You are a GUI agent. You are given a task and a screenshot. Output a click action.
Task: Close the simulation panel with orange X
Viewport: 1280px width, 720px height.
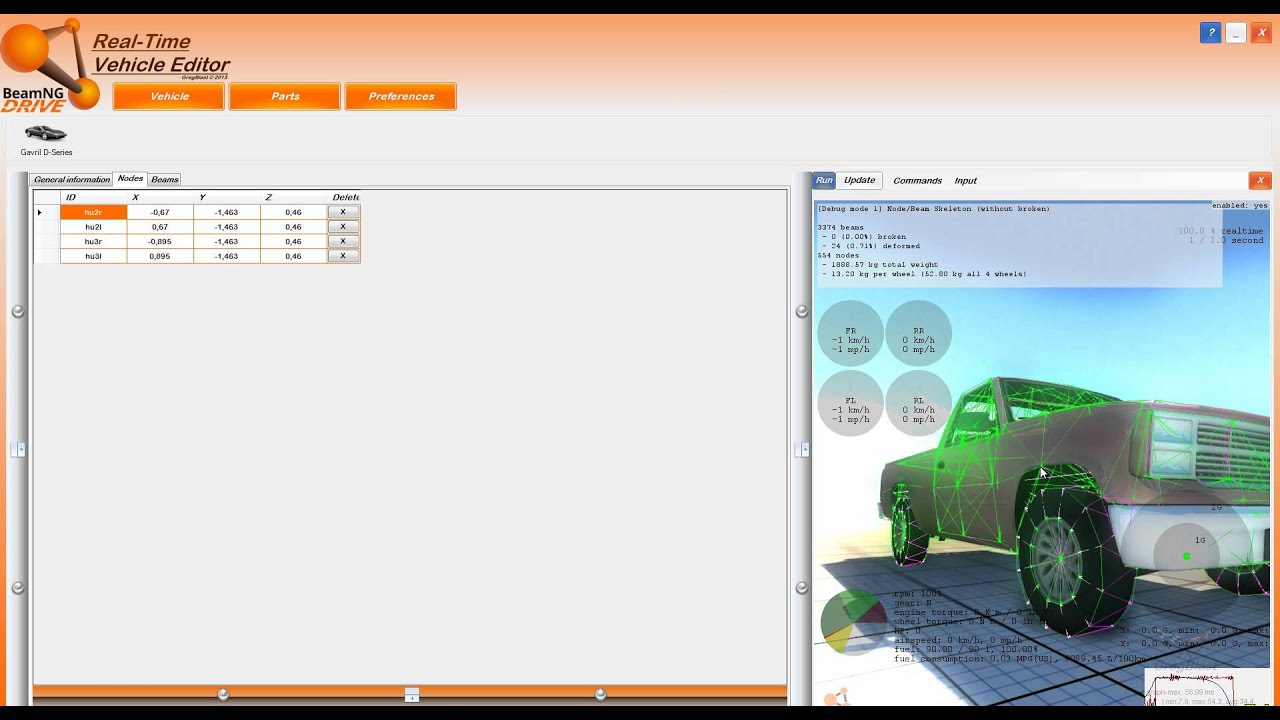(1260, 180)
